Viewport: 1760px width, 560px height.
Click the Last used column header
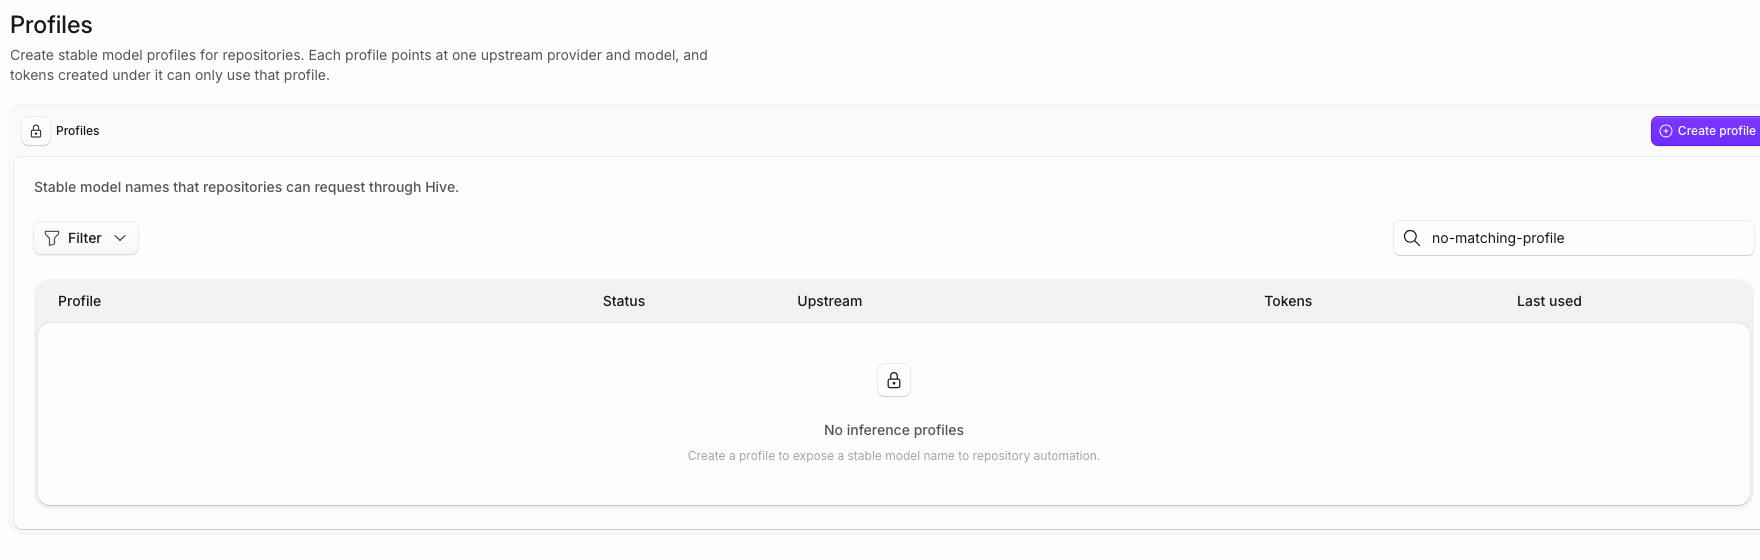[x=1549, y=301]
